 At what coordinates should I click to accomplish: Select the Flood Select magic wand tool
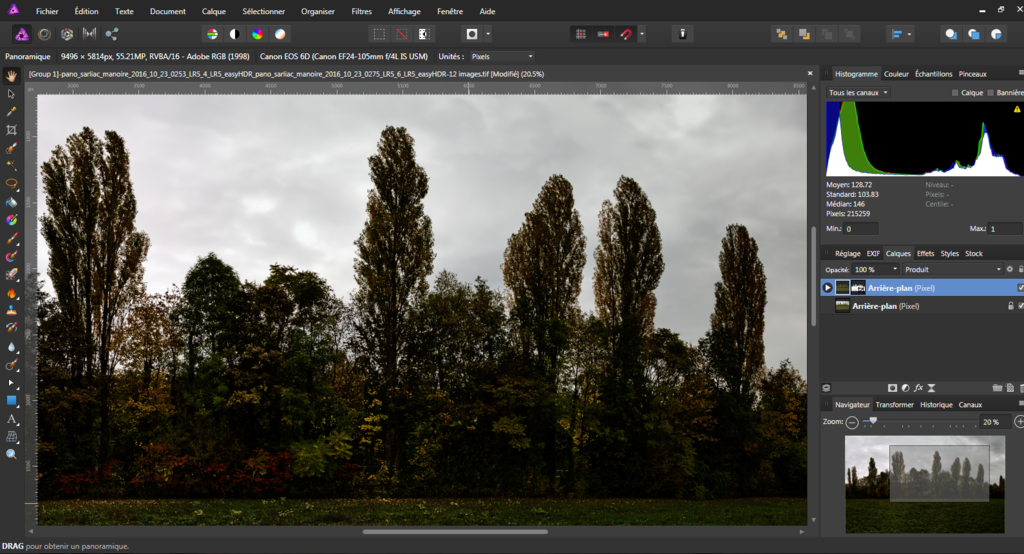(x=11, y=166)
